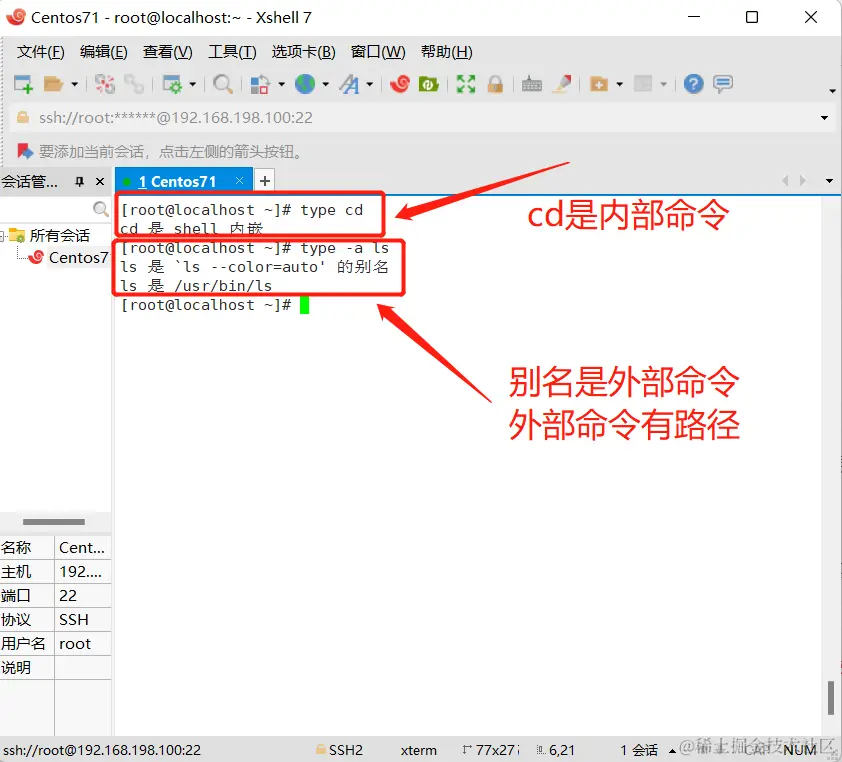The image size is (842, 762).
Task: Click the 77x27 terminal size status entry
Action: (x=491, y=750)
